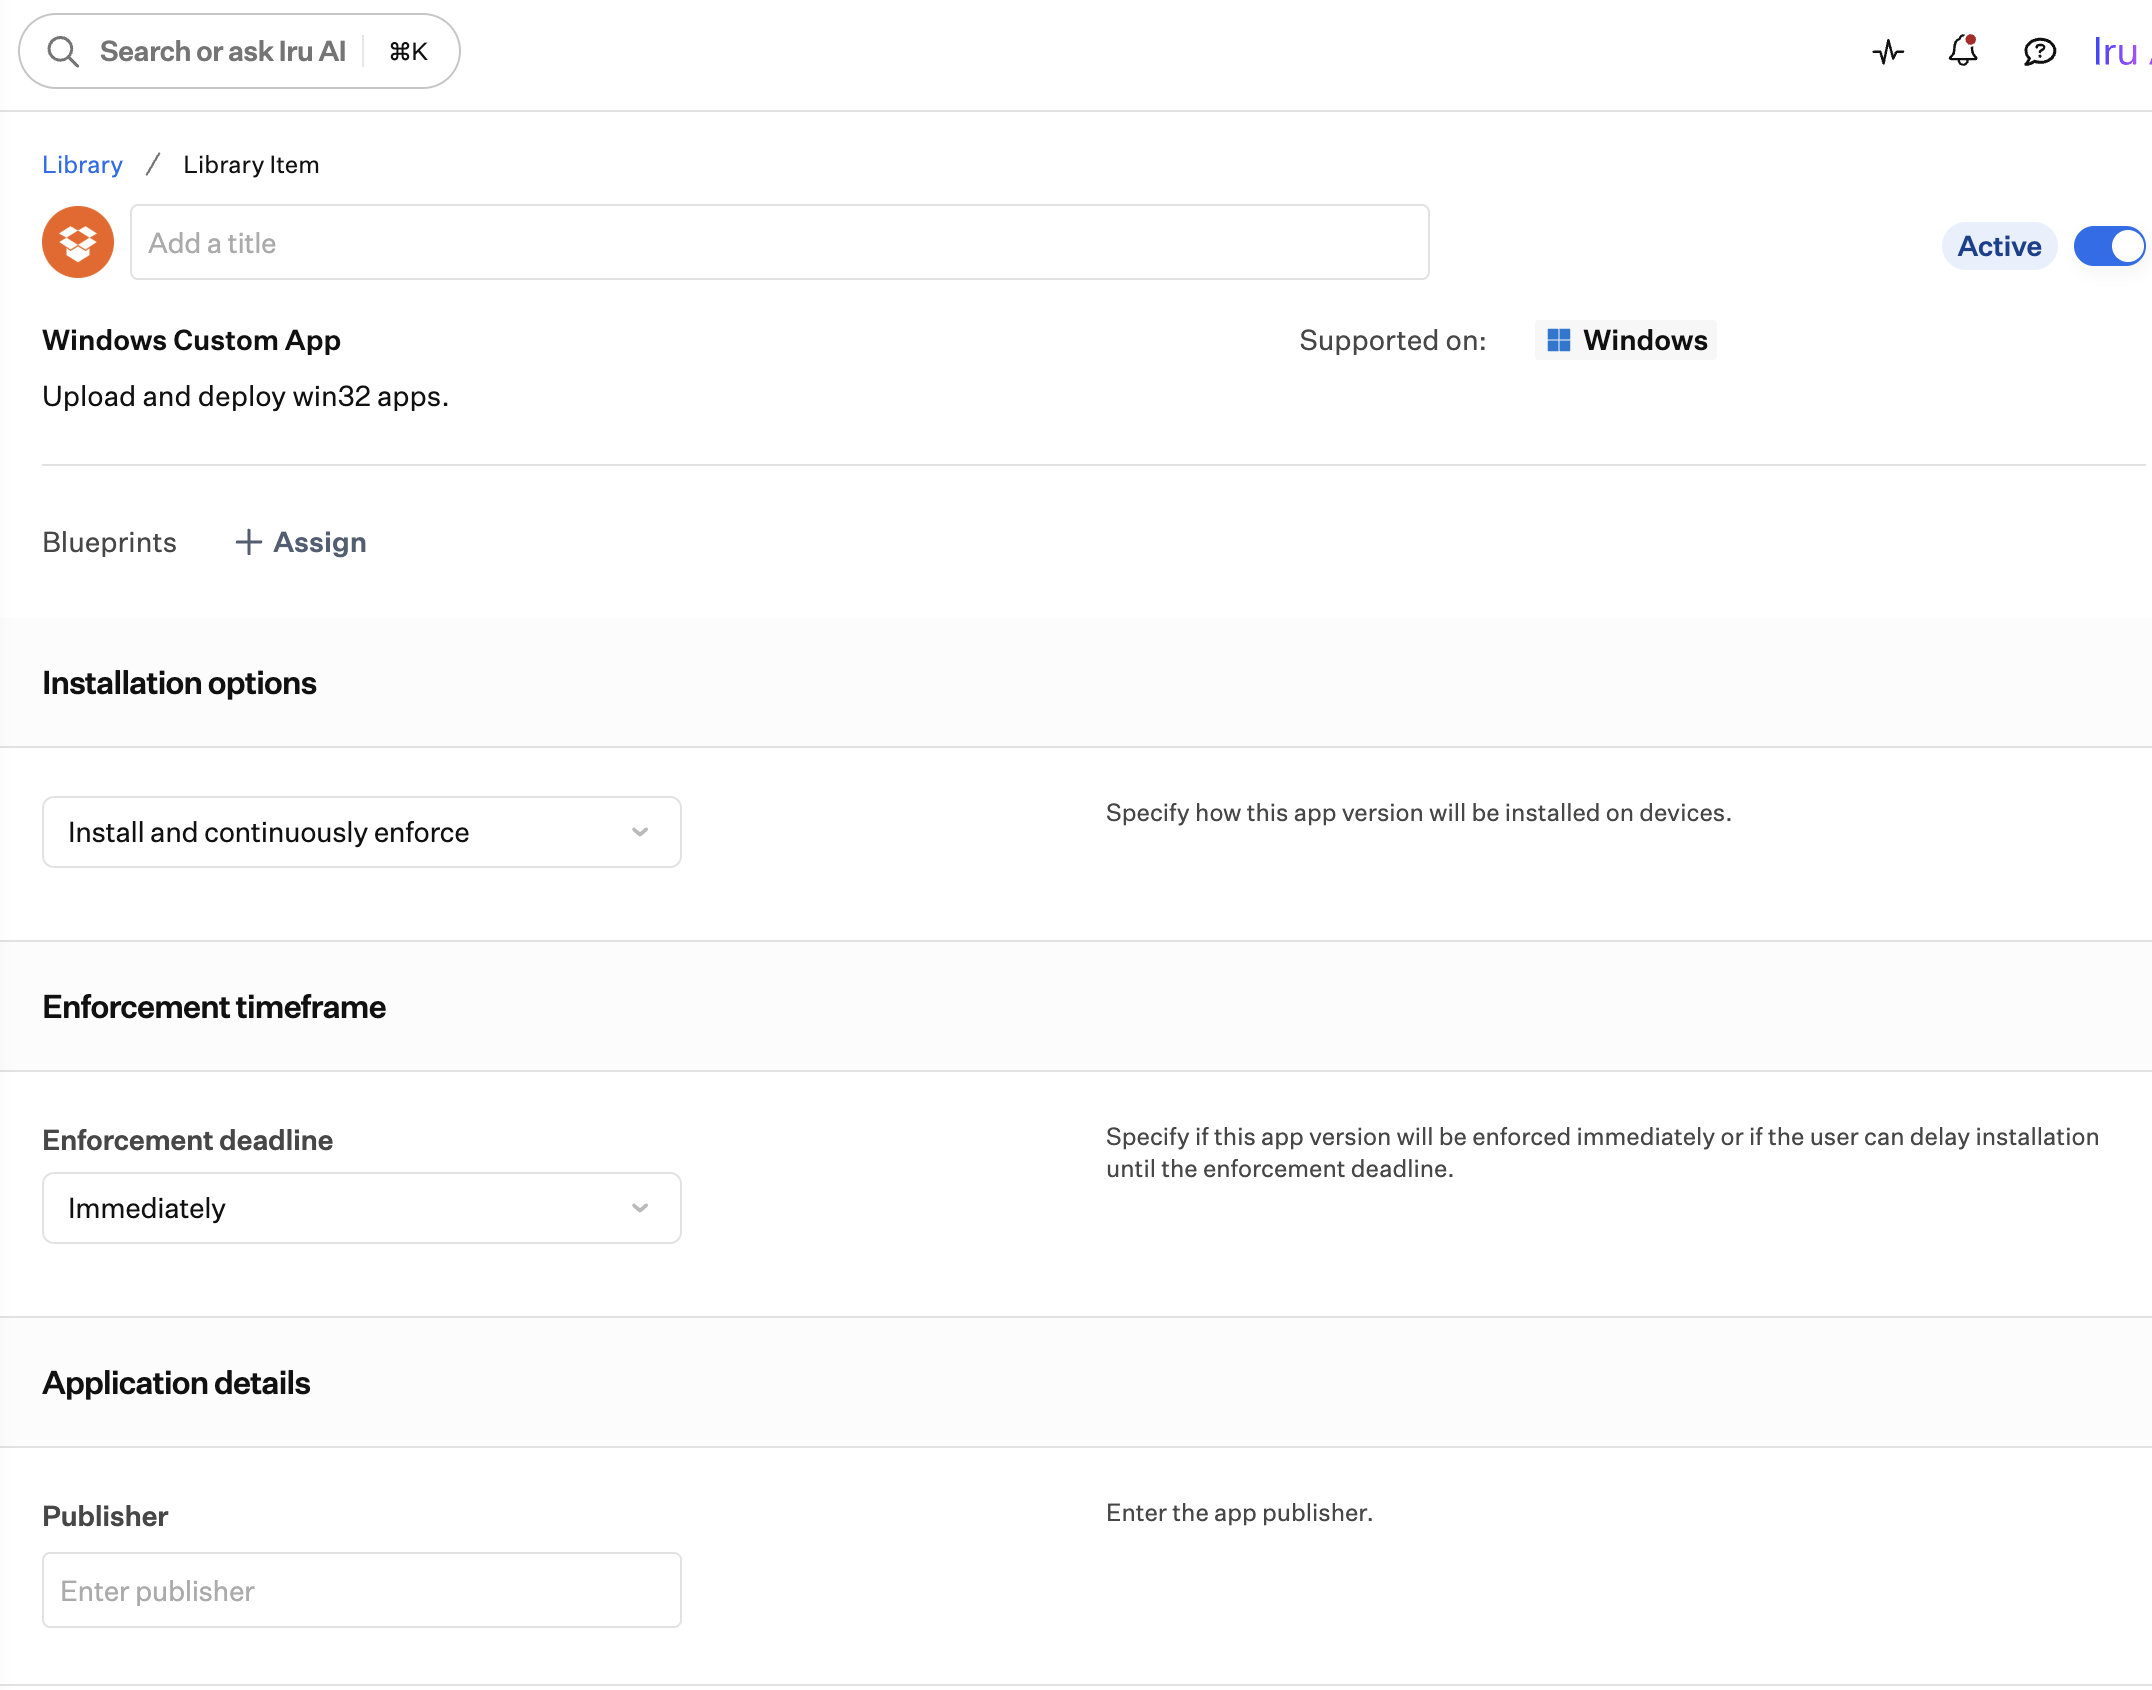
Task: Click Assign to add a Blueprint
Action: [x=319, y=541]
